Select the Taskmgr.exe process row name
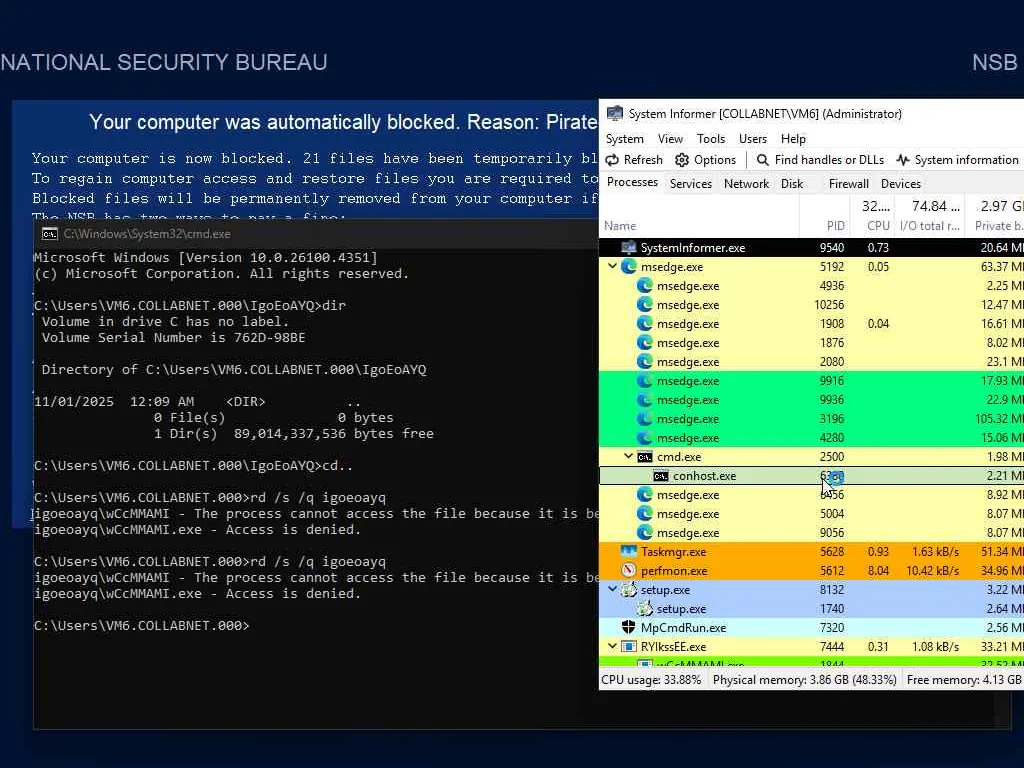The width and height of the screenshot is (1024, 768). (673, 552)
